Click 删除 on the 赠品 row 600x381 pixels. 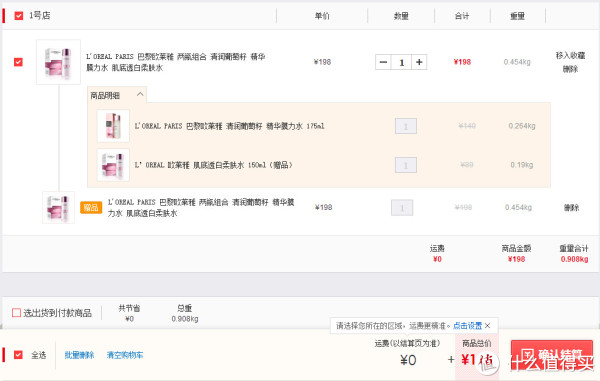tap(571, 207)
